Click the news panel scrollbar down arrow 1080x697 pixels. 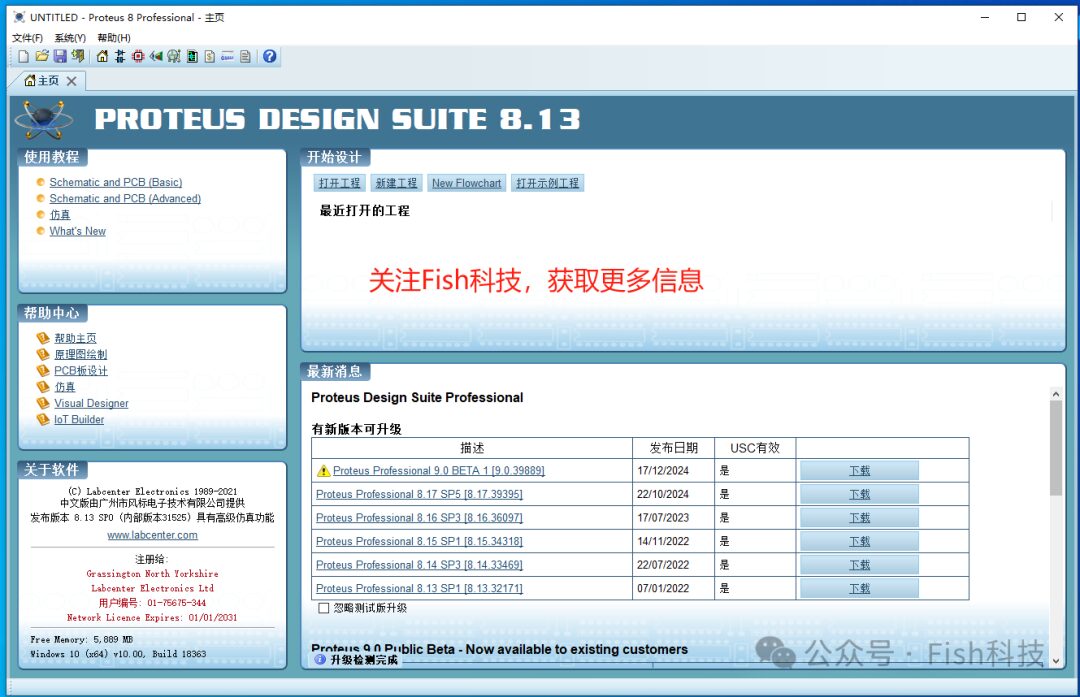click(x=1056, y=661)
